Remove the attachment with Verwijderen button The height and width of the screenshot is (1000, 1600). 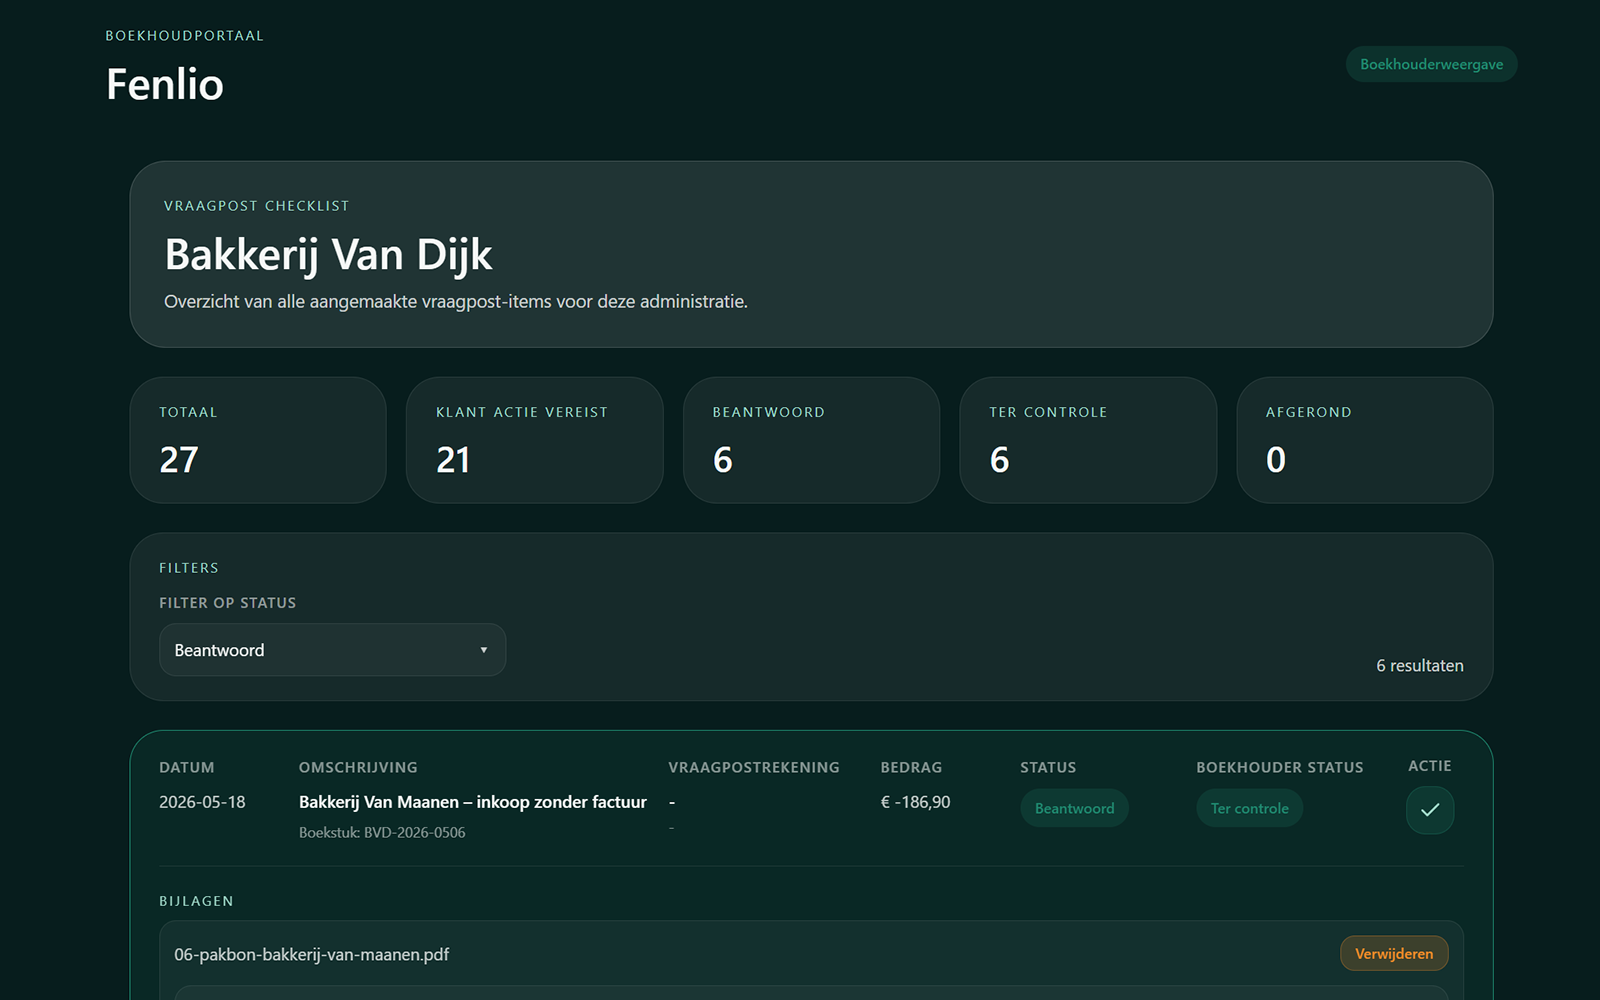[1394, 954]
